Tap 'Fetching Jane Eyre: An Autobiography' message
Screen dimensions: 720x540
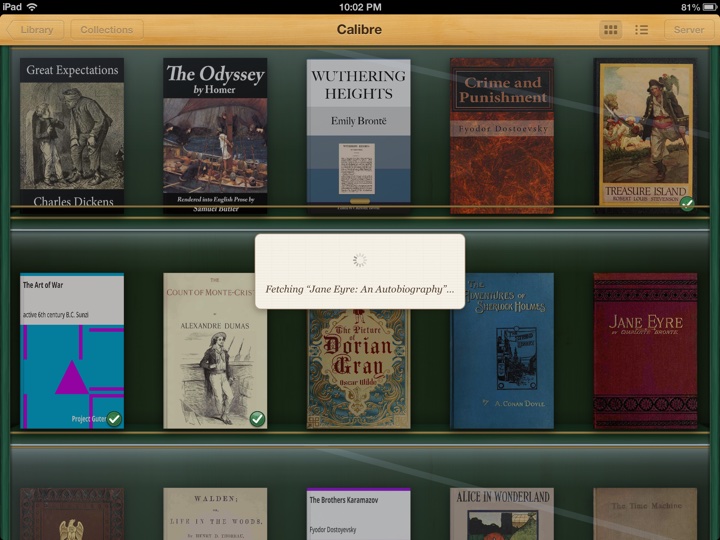360,289
